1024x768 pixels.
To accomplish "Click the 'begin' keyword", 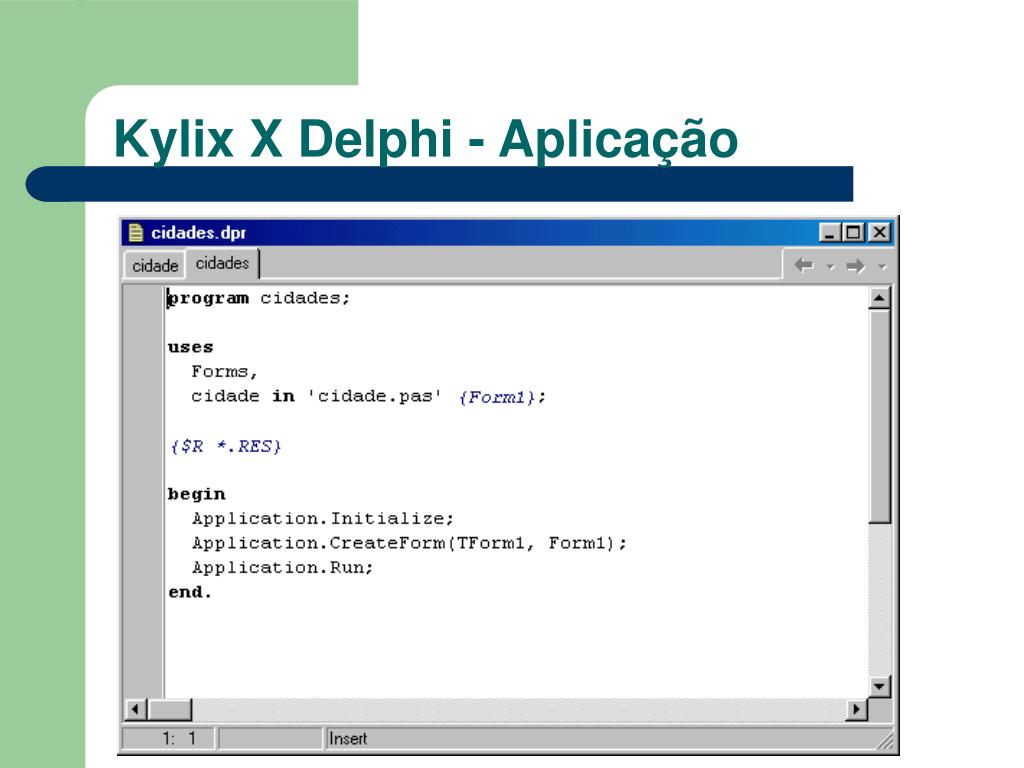I will pos(197,494).
